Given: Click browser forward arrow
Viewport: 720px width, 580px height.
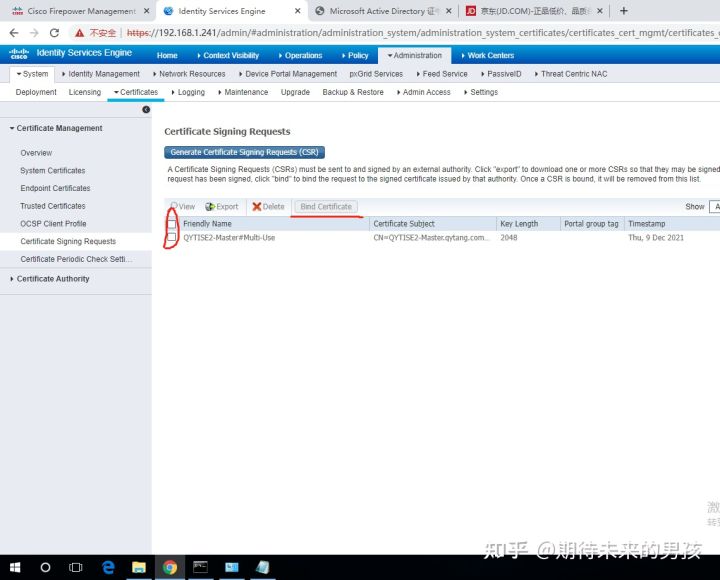Looking at the screenshot, I should [34, 33].
